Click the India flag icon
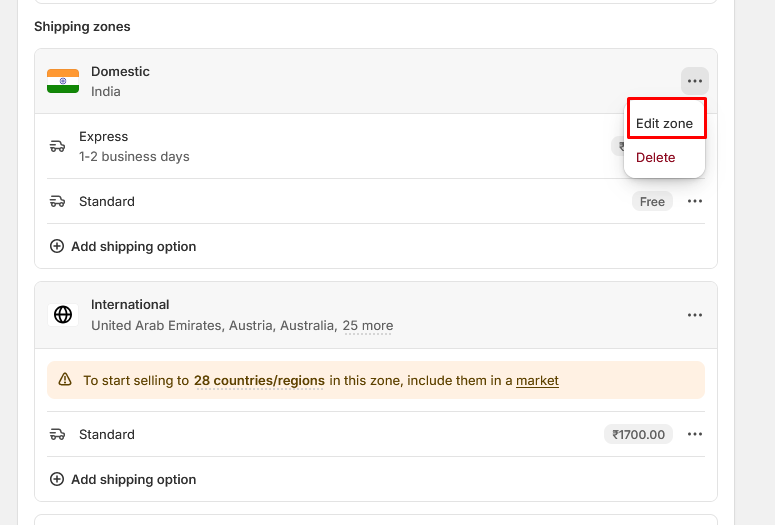 [63, 81]
